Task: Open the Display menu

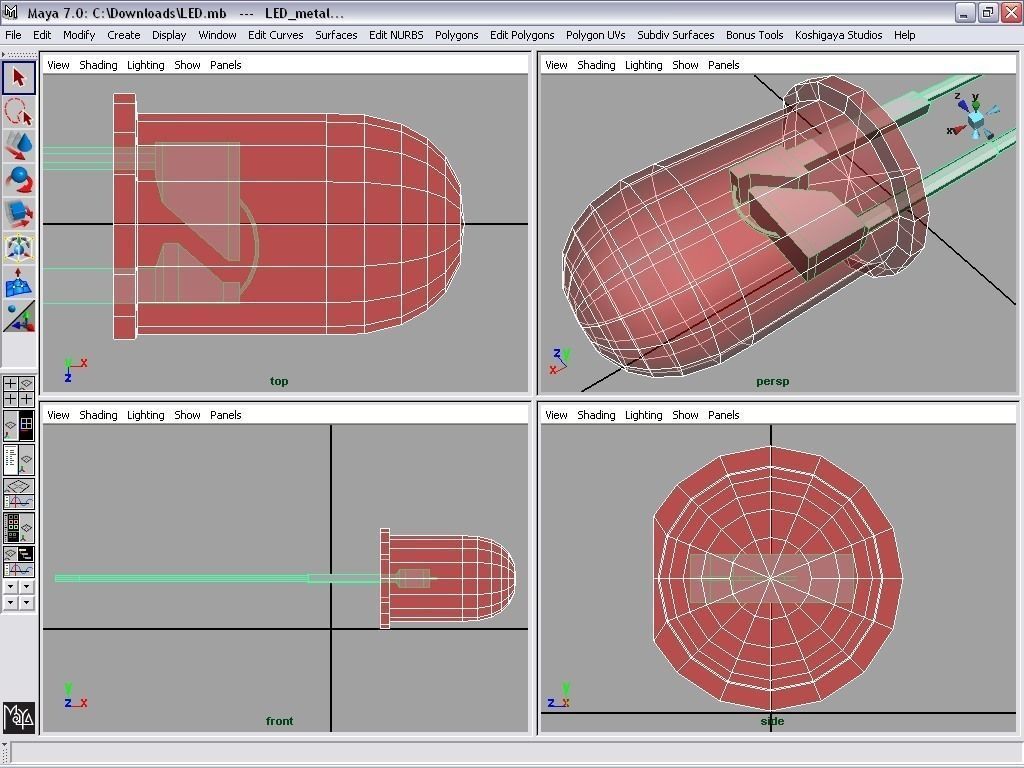Action: [169, 35]
